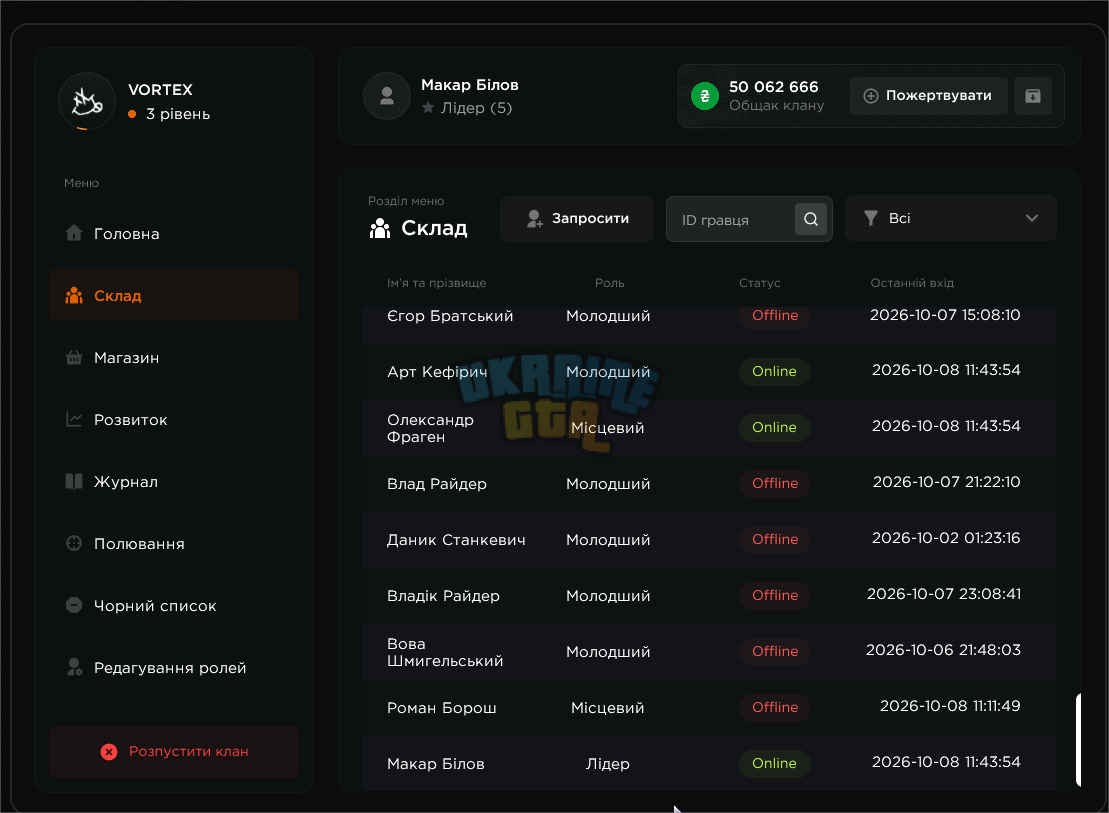Open the Головна menu item
This screenshot has width=1109, height=813.
(174, 233)
